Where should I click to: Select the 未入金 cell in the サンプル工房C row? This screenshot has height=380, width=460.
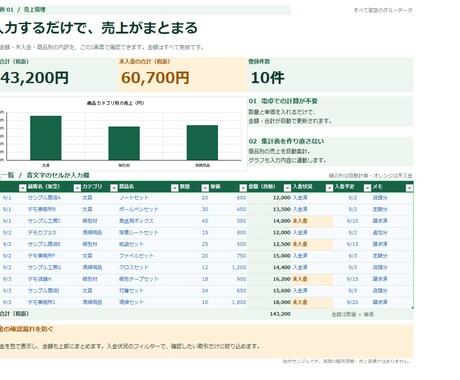click(x=312, y=221)
